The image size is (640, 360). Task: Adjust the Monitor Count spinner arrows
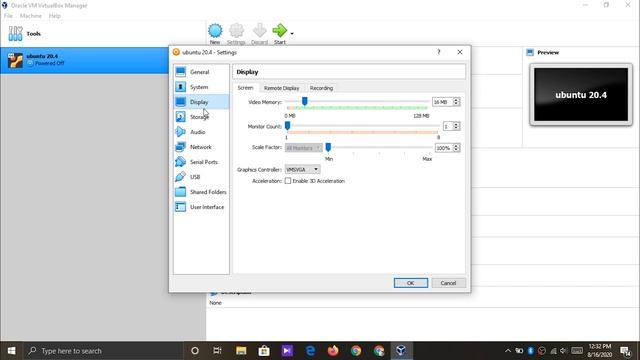click(x=456, y=127)
